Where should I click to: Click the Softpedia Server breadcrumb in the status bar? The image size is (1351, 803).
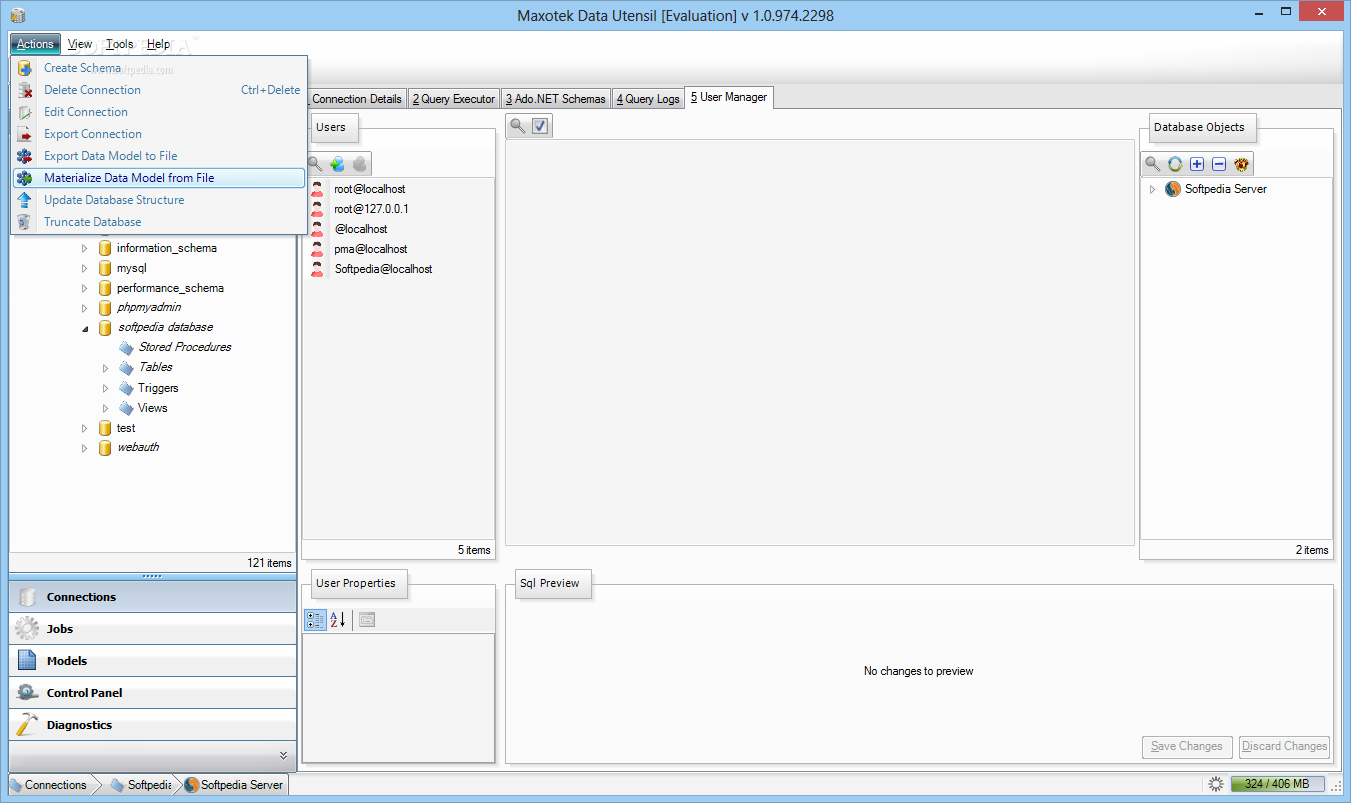coord(234,785)
